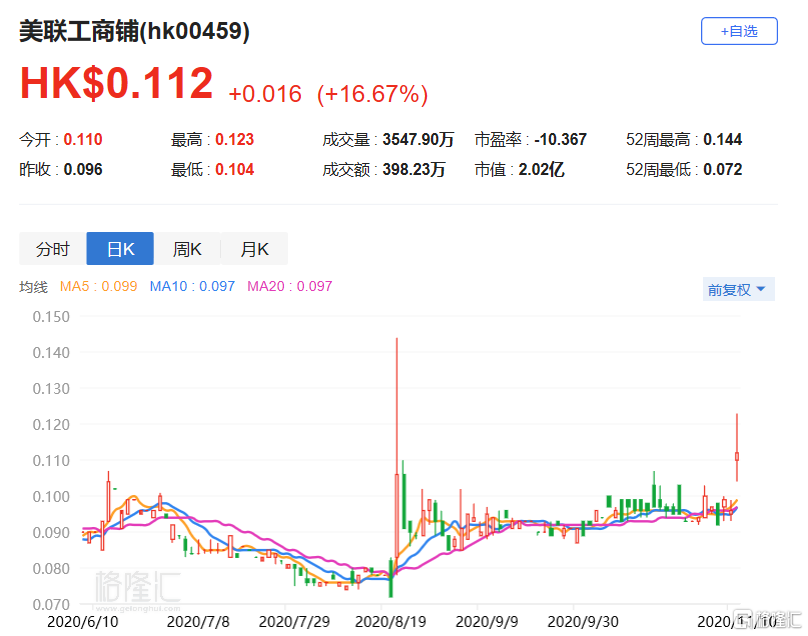The width and height of the screenshot is (808, 636).
Task: Click the +自选 add to watchlist button
Action: 739,31
